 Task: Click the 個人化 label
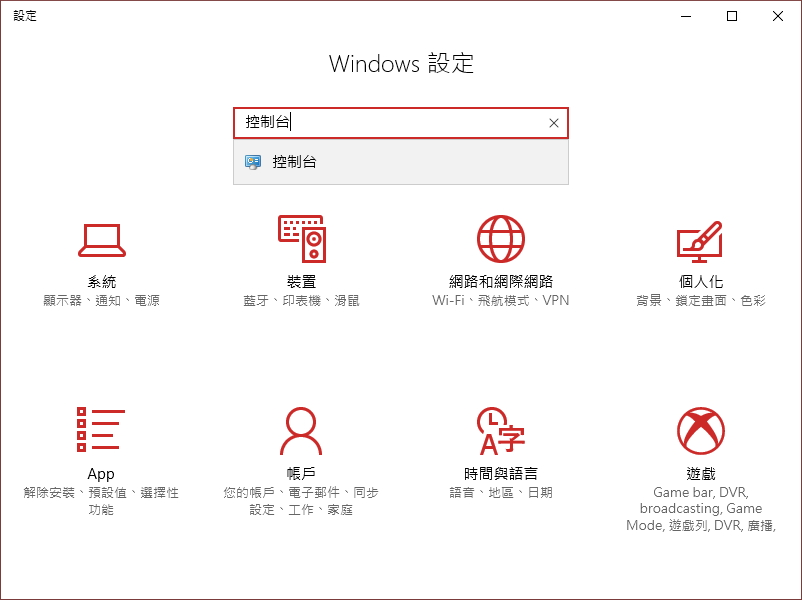pyautogui.click(x=701, y=281)
